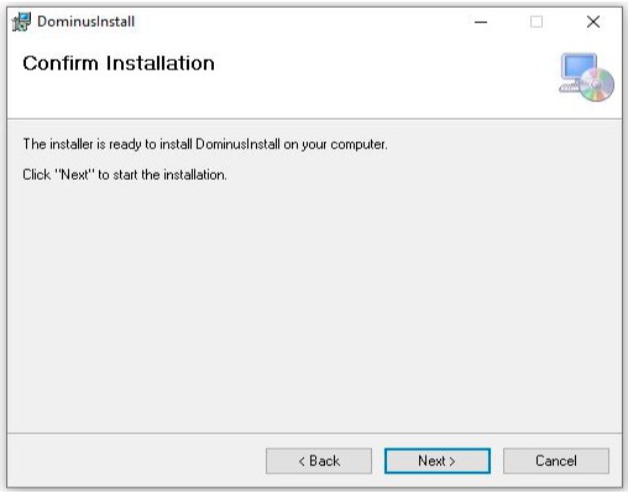The image size is (630, 495).
Task: Click the CD disc in the setup graphic
Action: 597,84
